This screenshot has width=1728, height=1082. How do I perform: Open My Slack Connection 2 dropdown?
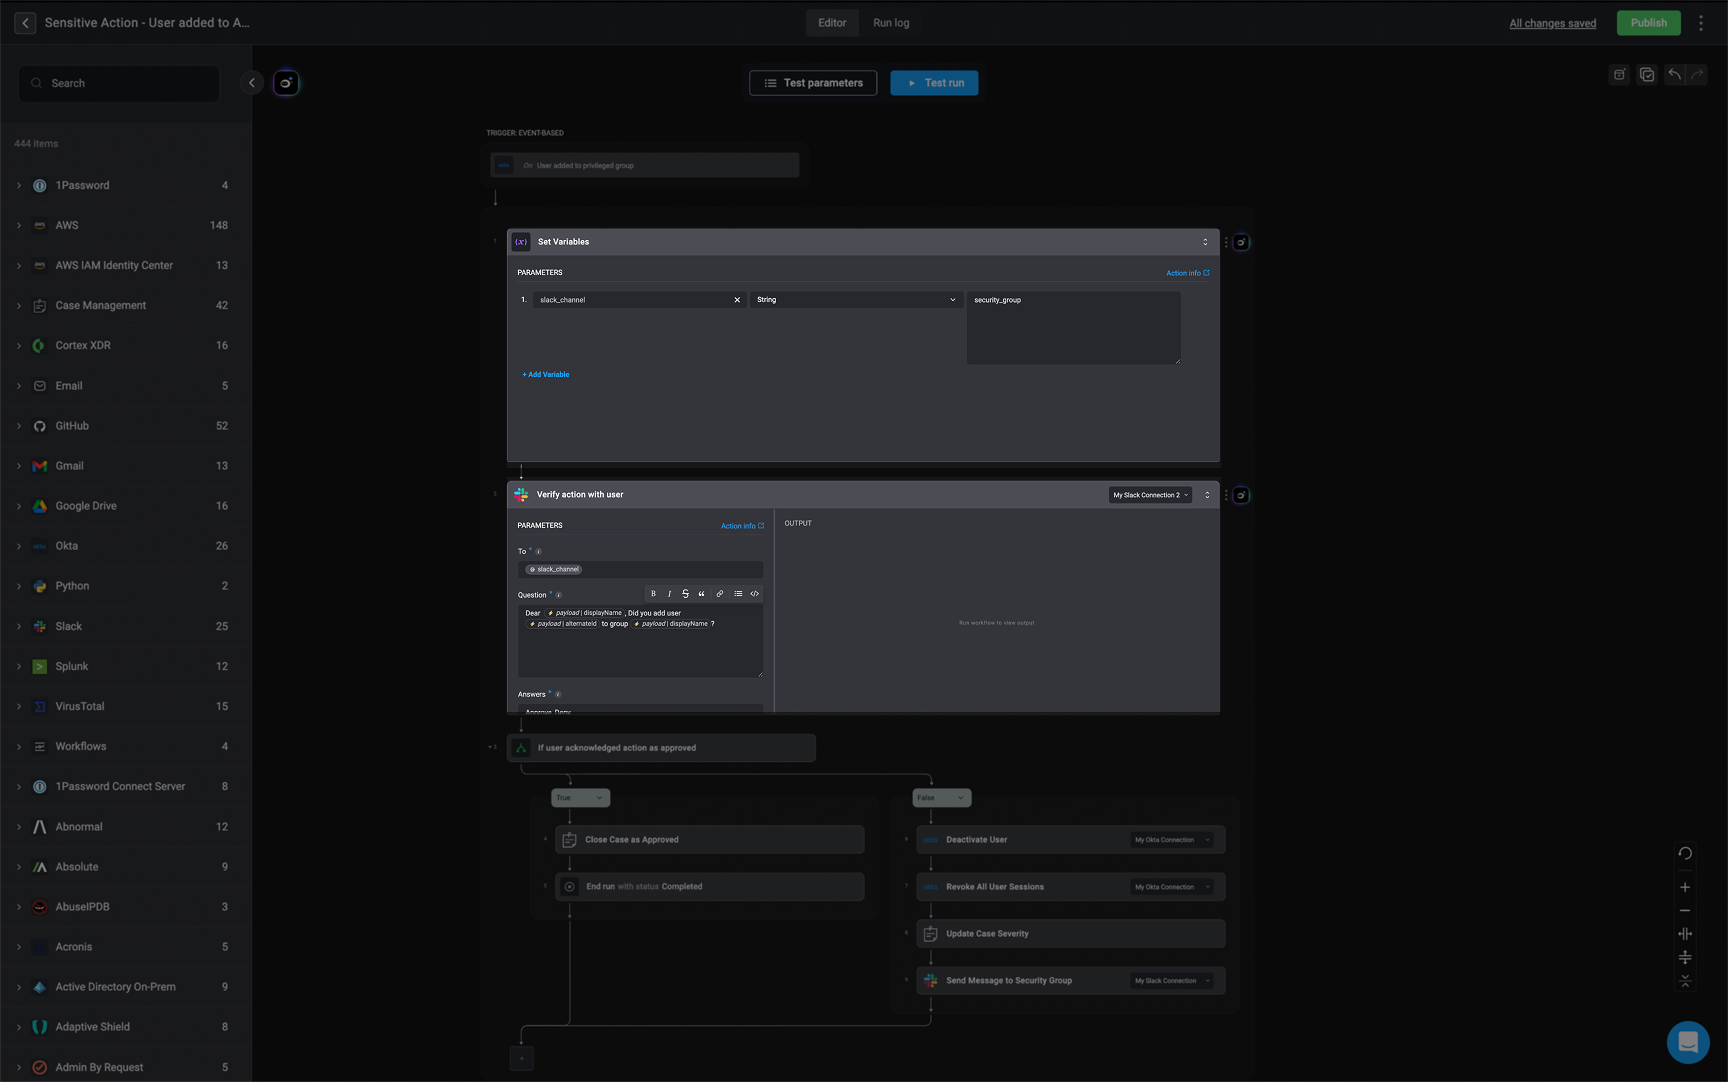[1150, 495]
